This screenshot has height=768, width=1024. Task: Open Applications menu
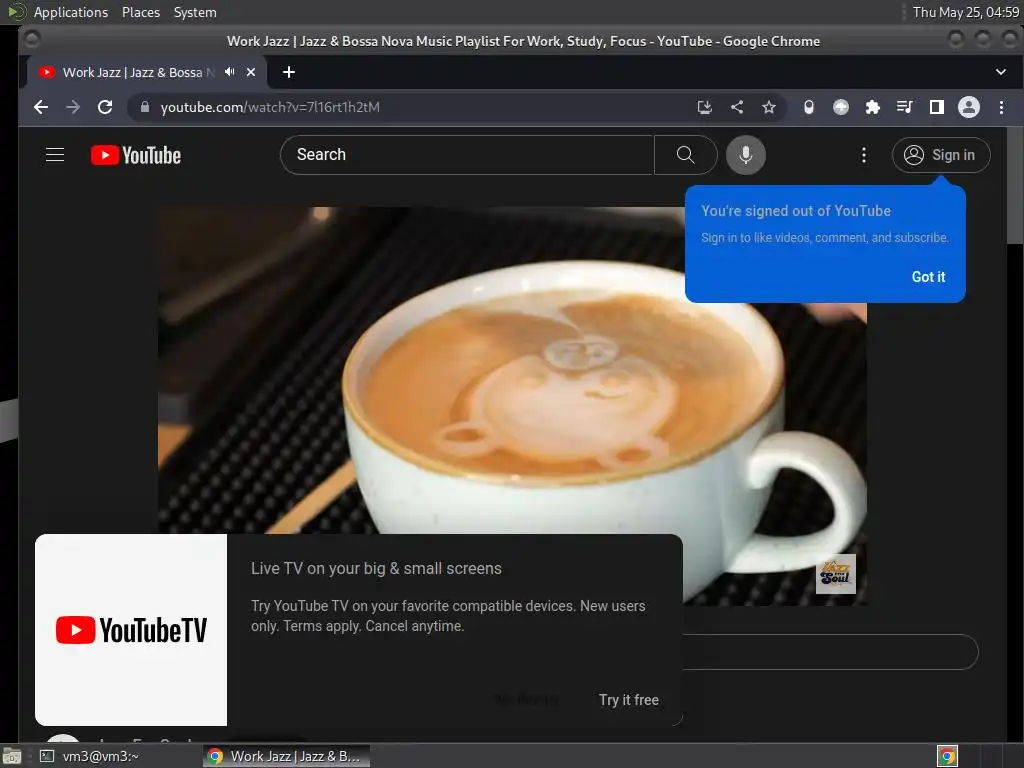(x=71, y=12)
